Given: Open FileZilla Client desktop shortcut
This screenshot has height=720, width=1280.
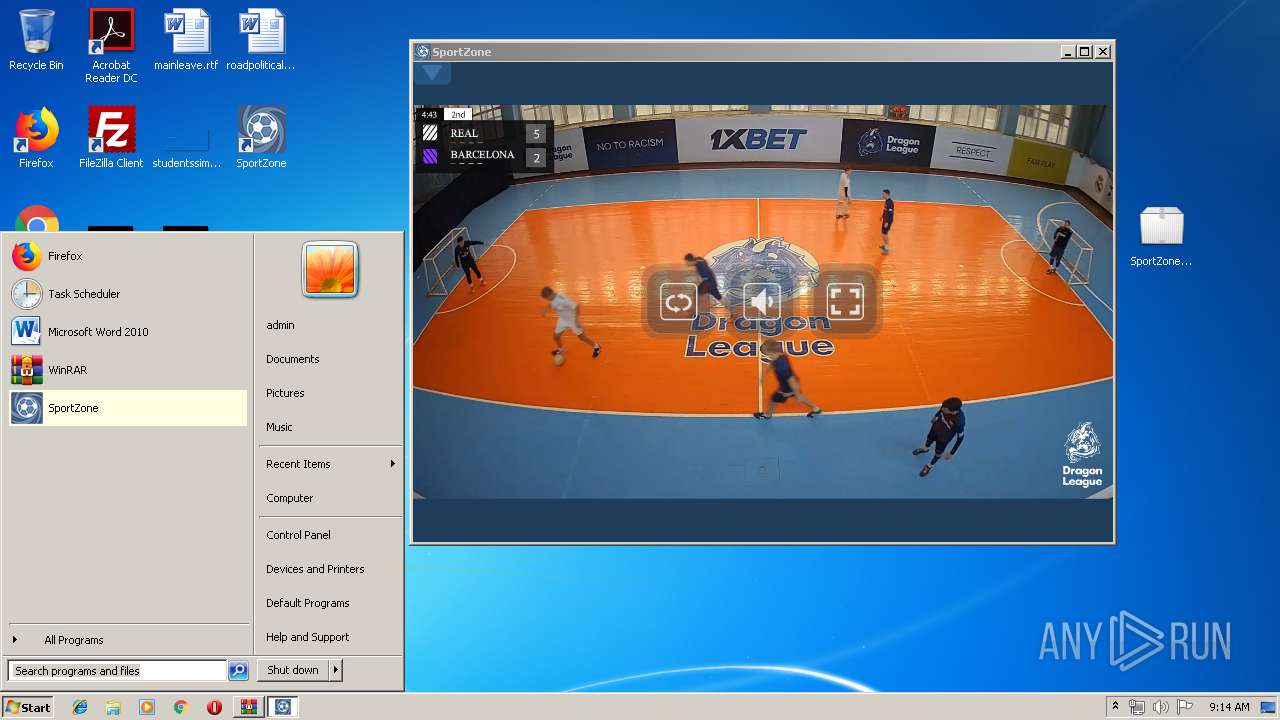Looking at the screenshot, I should point(111,138).
